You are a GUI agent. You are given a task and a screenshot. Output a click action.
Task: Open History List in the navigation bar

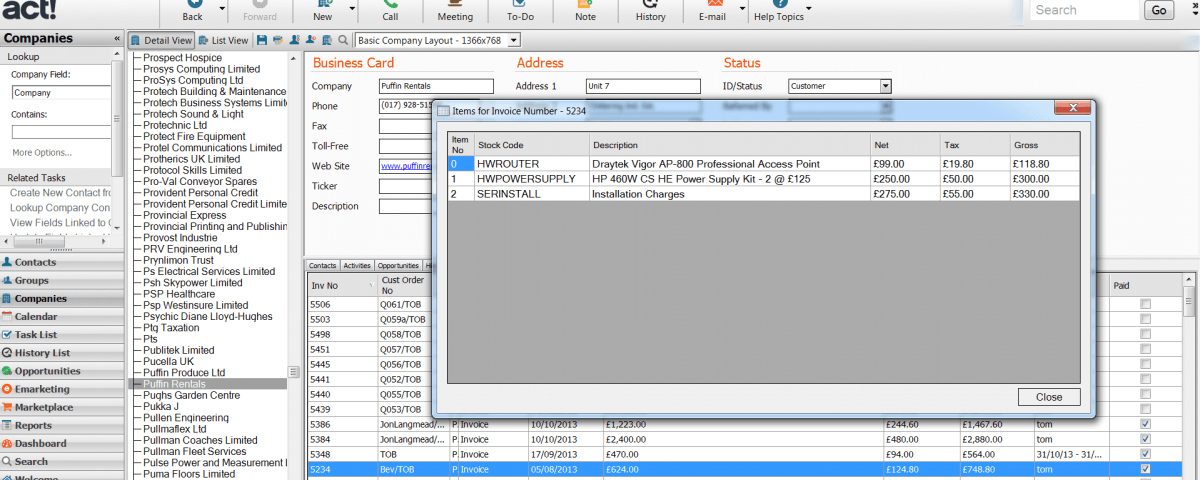pos(62,353)
